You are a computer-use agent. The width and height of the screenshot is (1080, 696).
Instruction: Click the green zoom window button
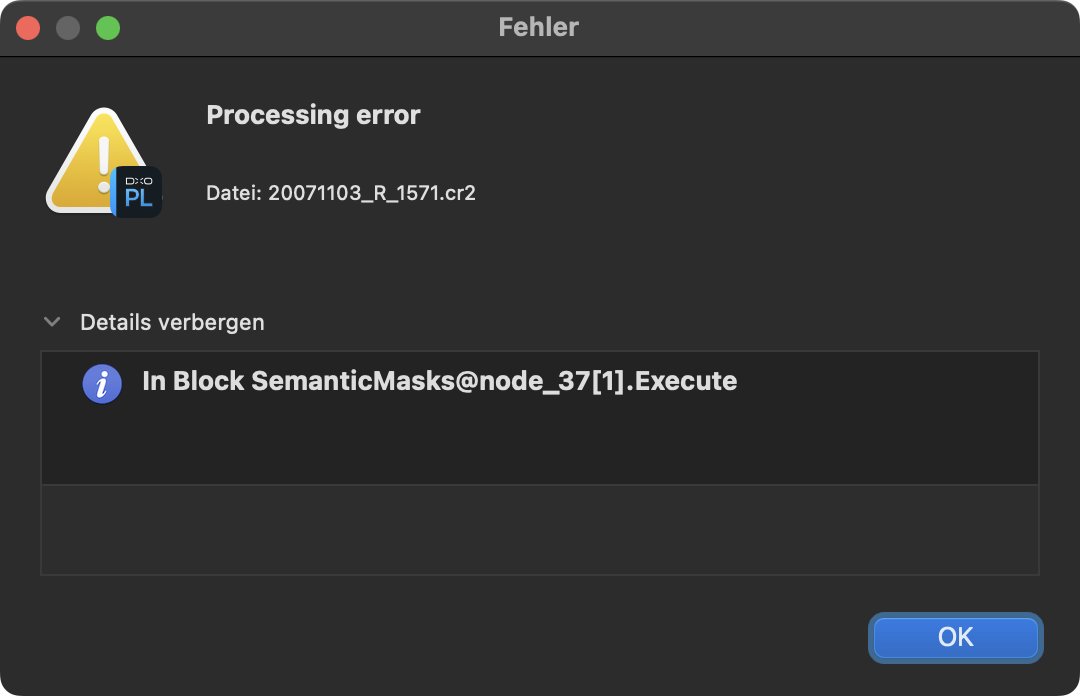(x=108, y=28)
